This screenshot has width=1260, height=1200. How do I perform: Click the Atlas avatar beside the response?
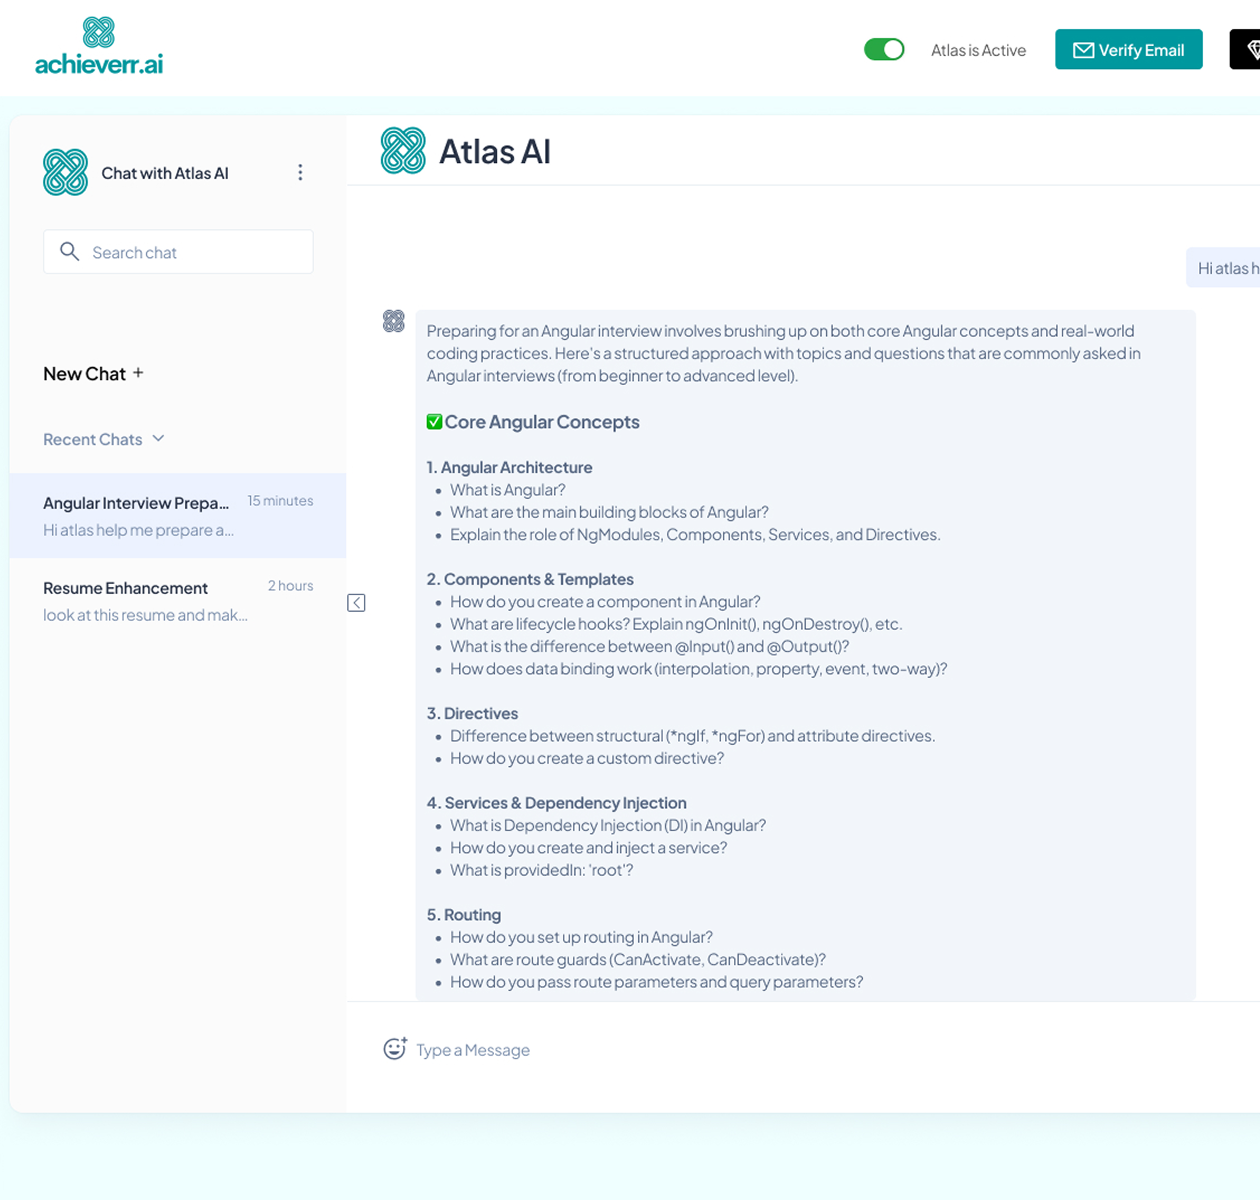pyautogui.click(x=394, y=321)
